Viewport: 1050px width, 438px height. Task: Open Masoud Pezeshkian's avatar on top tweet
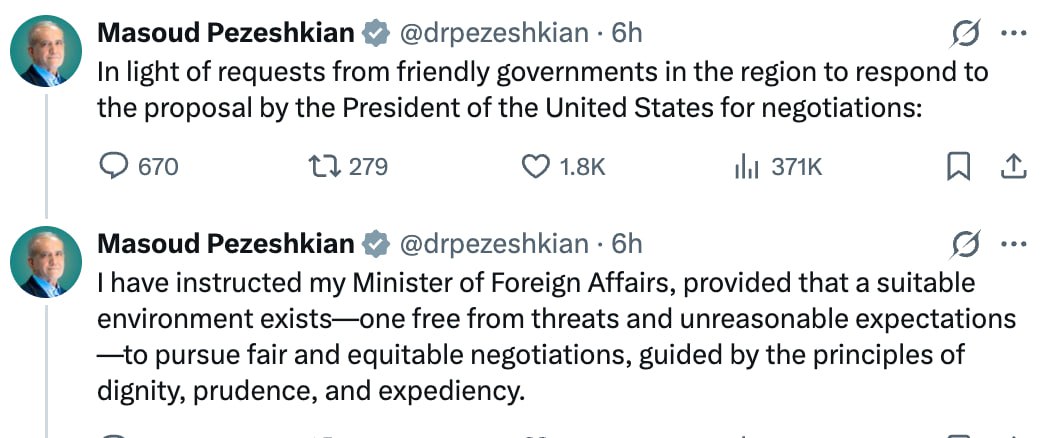[x=47, y=51]
